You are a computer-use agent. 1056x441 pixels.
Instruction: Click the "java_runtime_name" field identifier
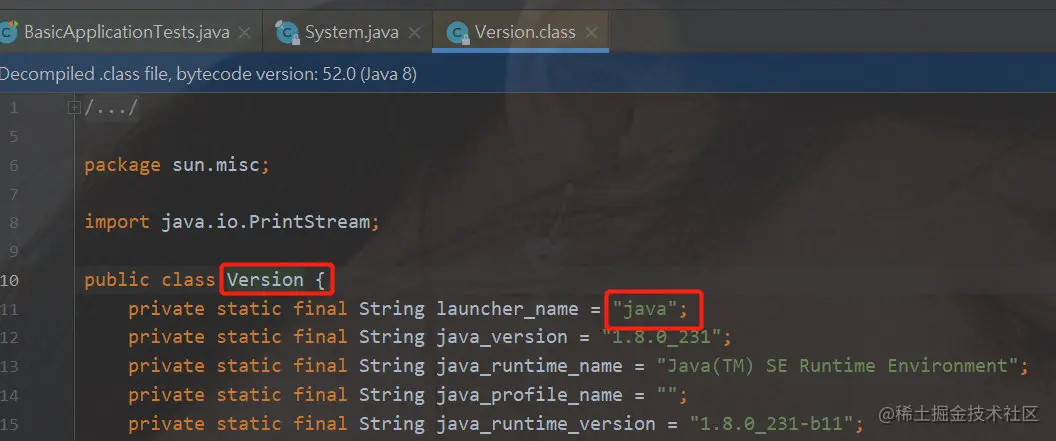click(529, 366)
